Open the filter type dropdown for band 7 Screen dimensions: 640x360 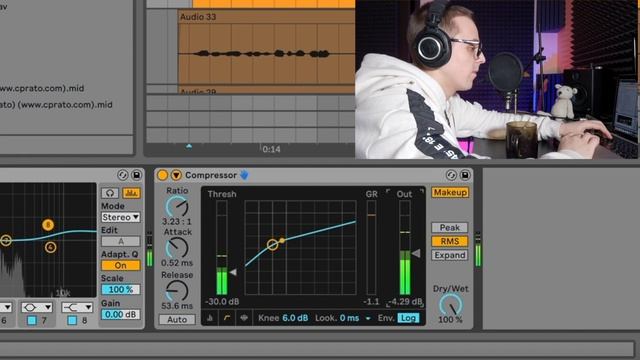click(x=37, y=307)
